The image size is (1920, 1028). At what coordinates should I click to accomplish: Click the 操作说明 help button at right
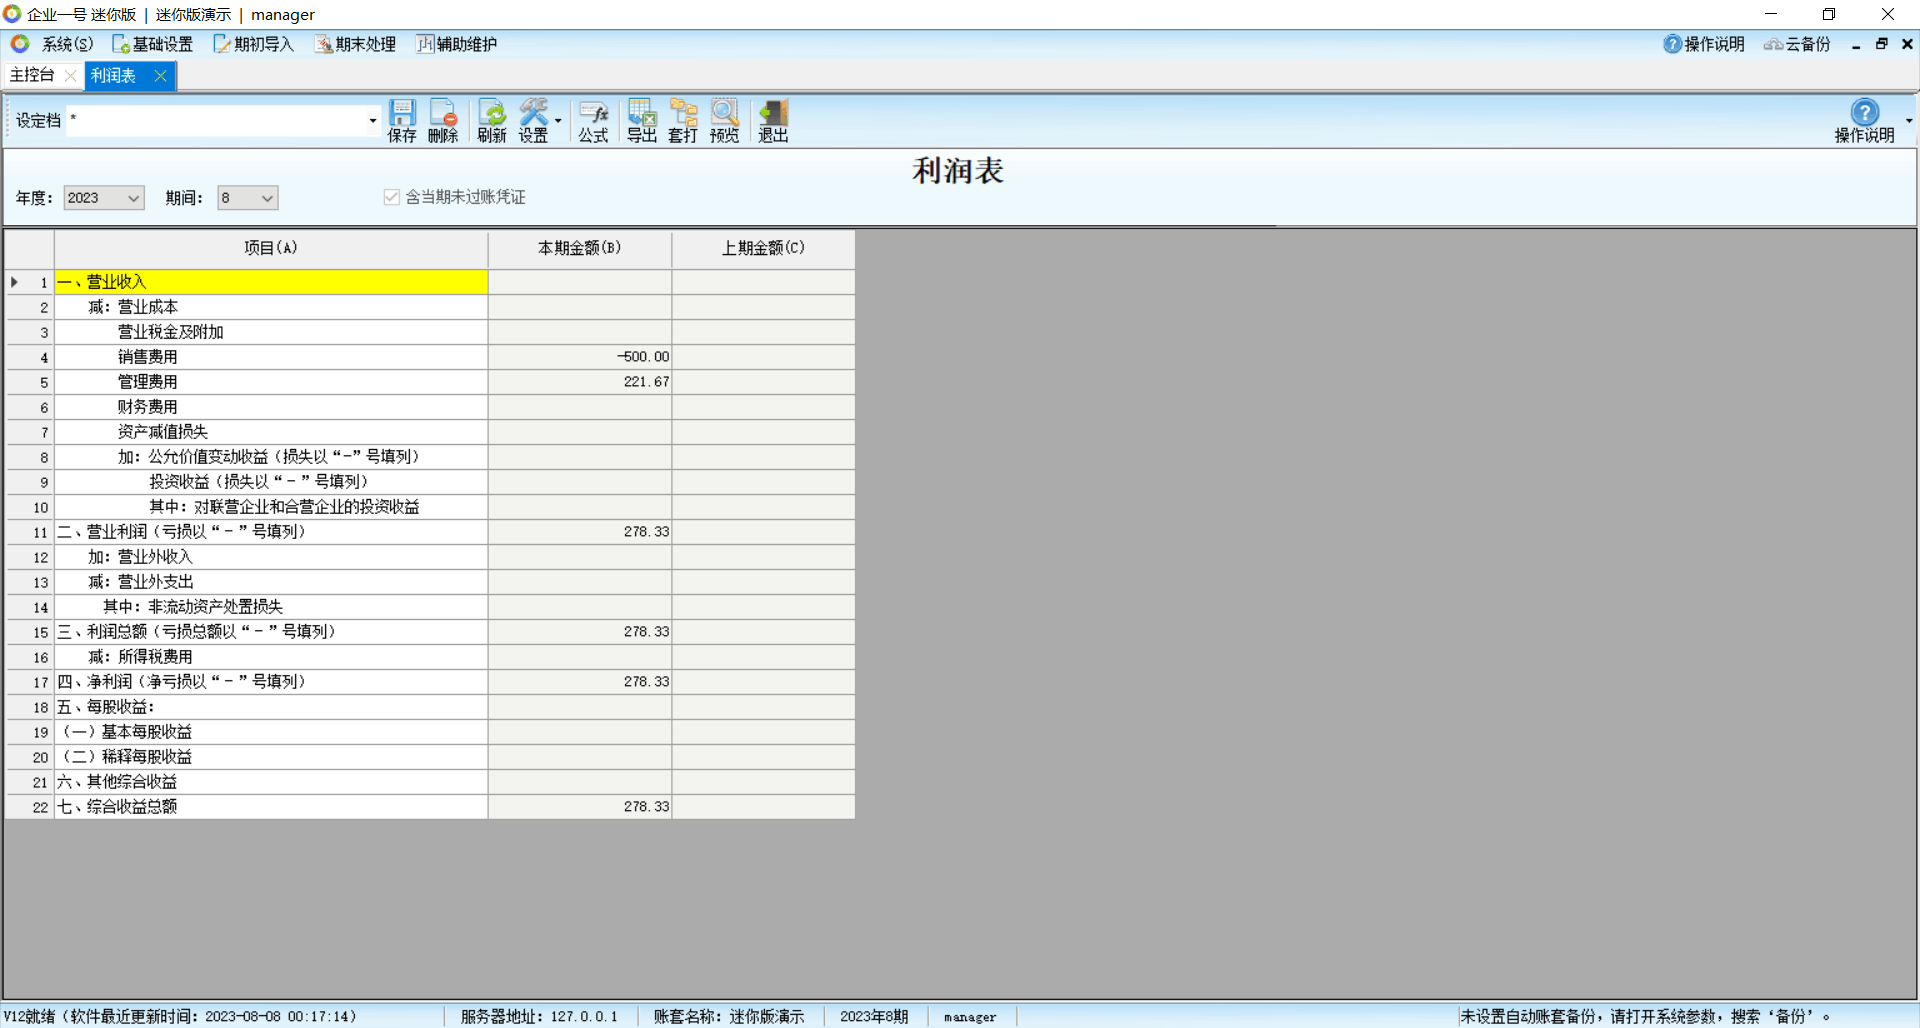[x=1864, y=121]
